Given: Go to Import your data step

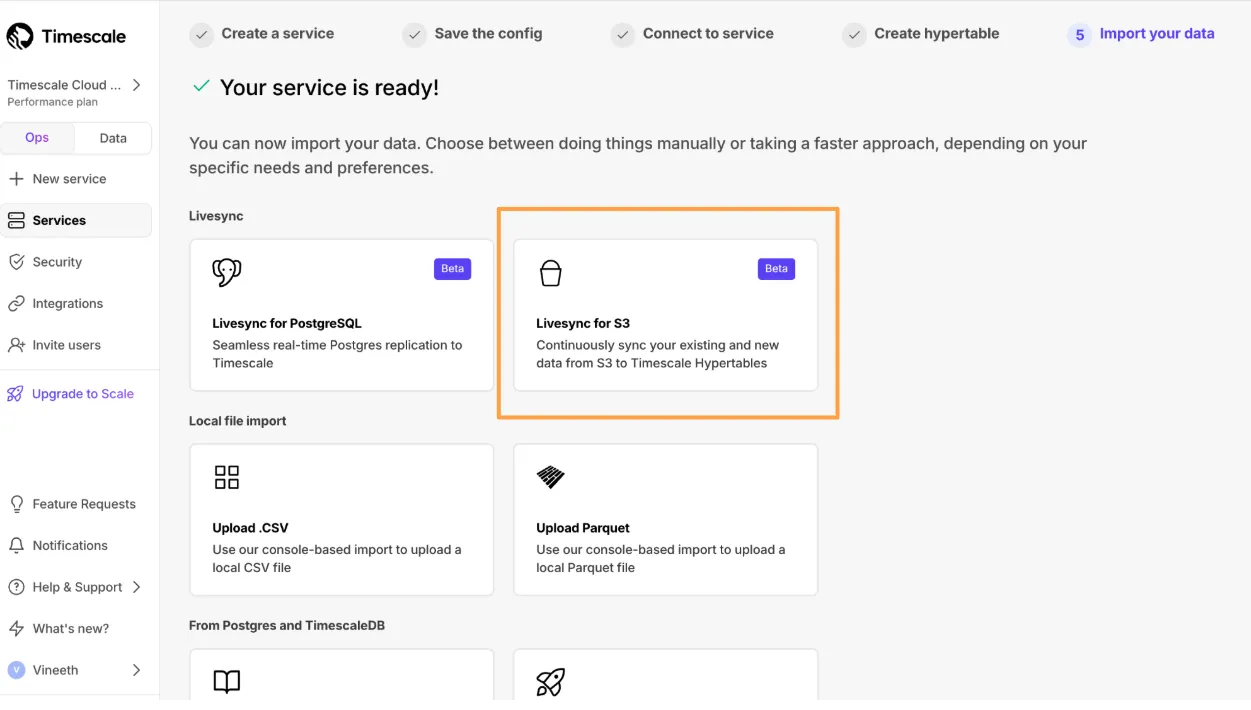Looking at the screenshot, I should (1141, 34).
